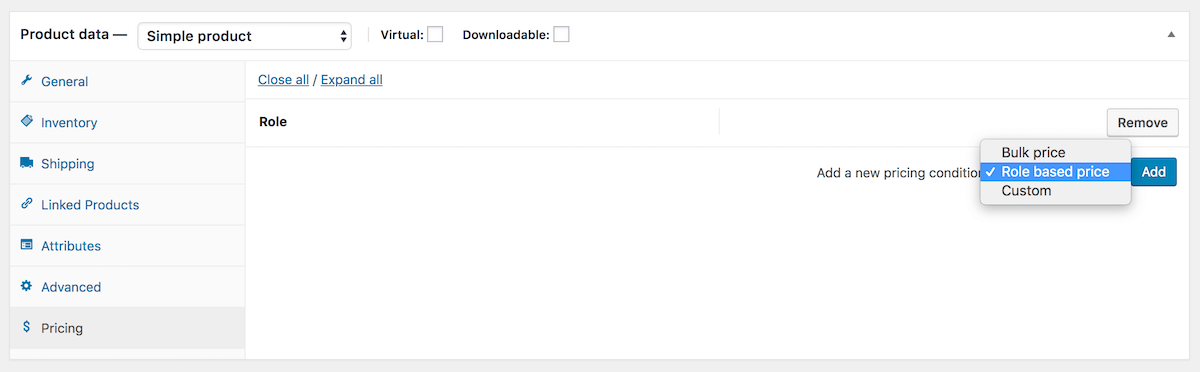Collapse the Product data panel triangle
Screen dimensions: 1200x372
click(x=1171, y=34)
